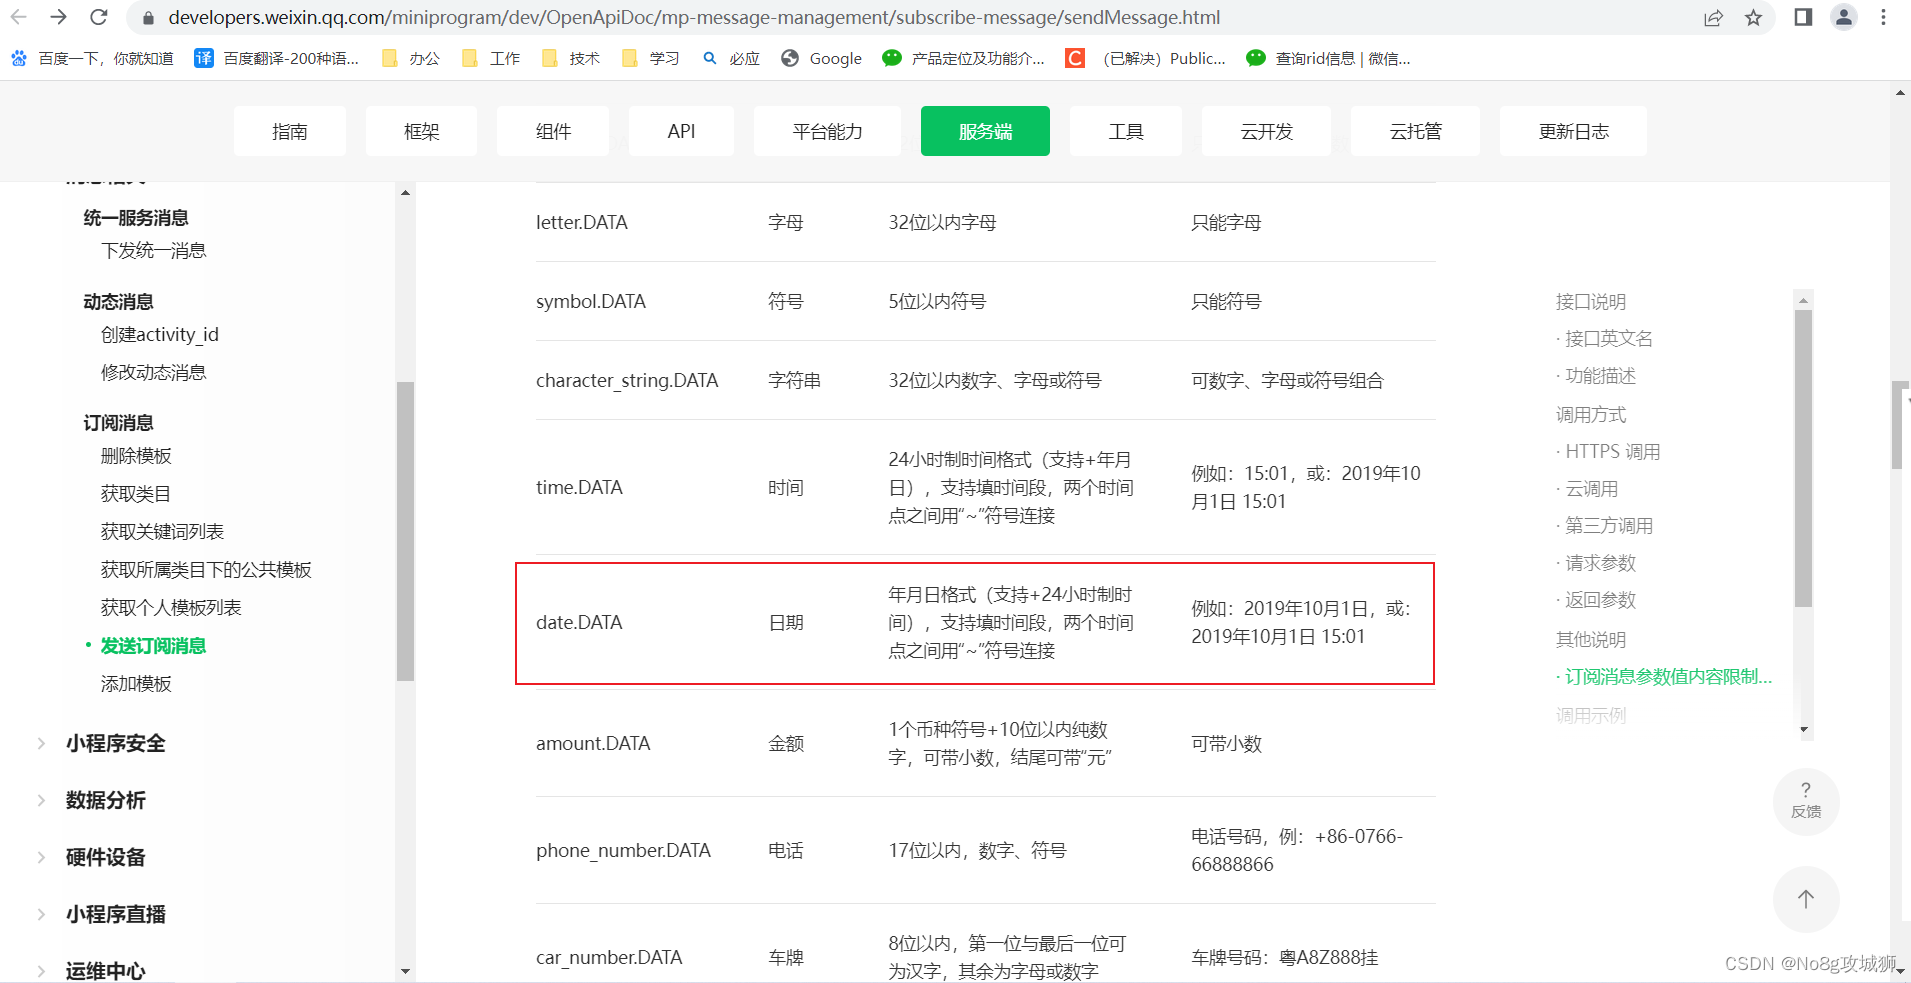Open the 办公 bookmark folder

coord(411,58)
